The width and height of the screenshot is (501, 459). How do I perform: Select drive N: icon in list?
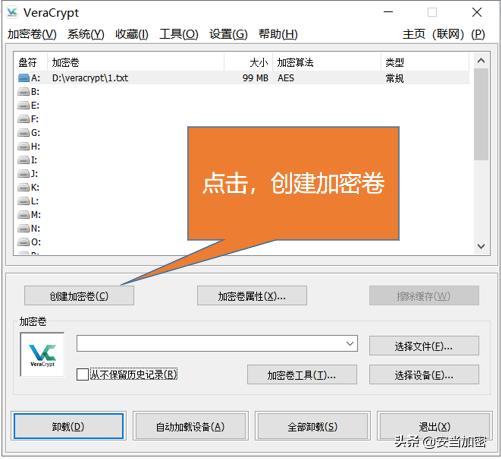pyautogui.click(x=24, y=228)
